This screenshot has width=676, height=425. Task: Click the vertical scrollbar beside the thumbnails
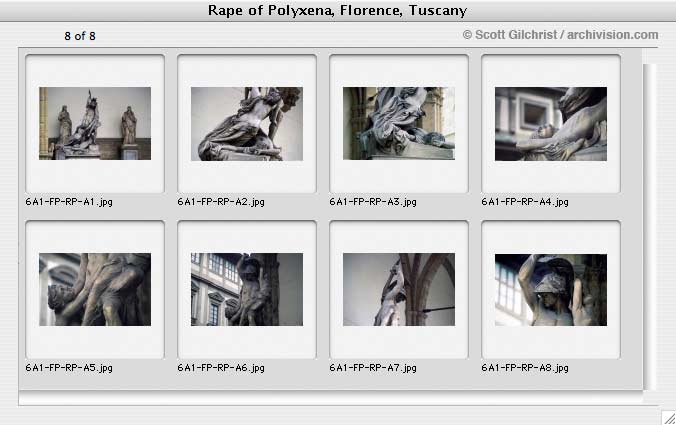(x=650, y=227)
